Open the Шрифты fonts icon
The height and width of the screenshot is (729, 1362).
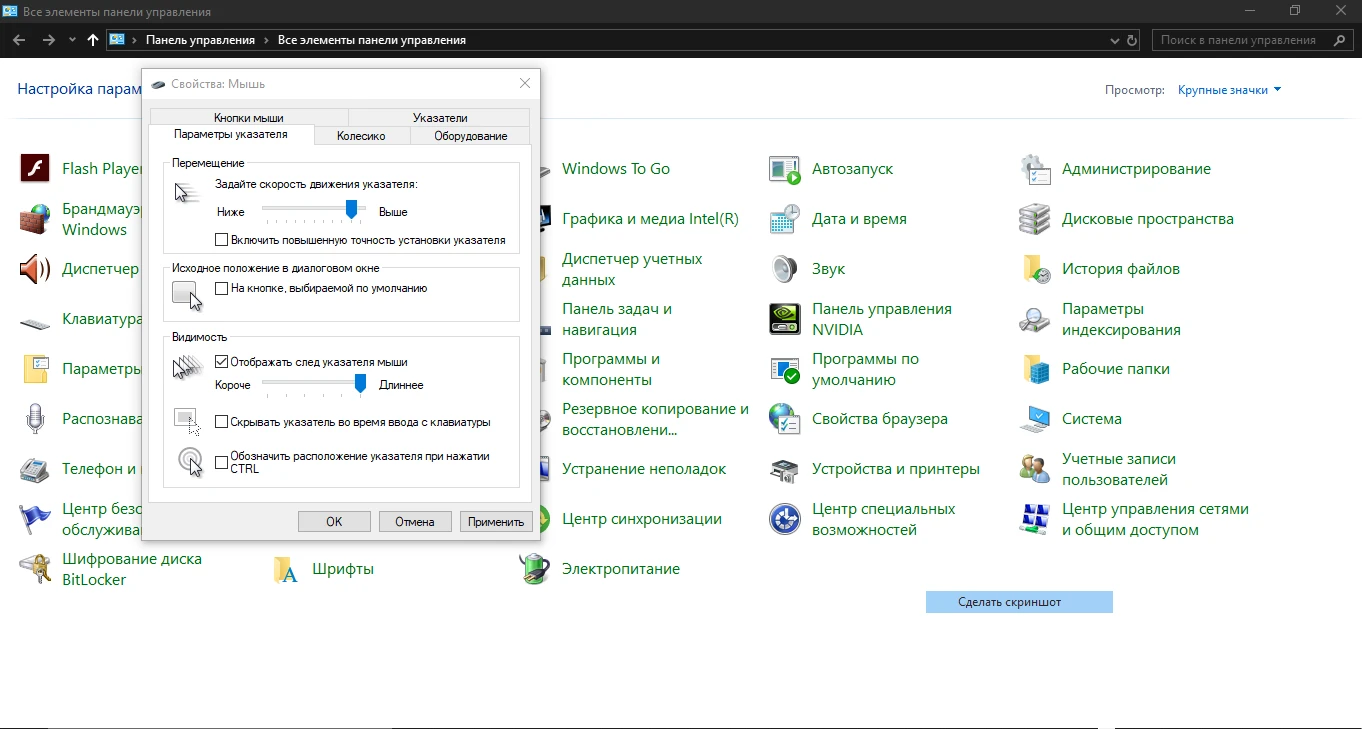[x=286, y=569]
